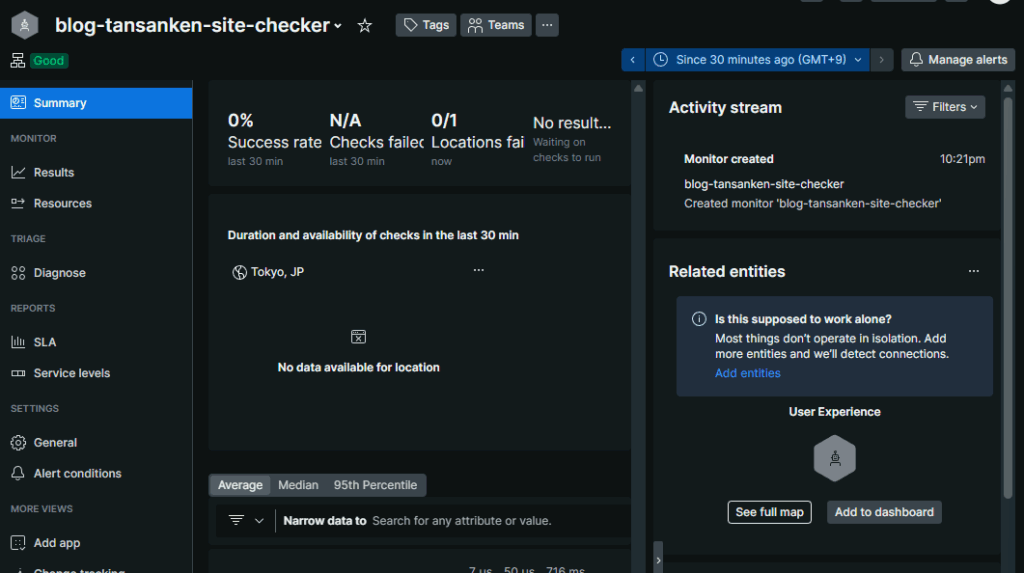This screenshot has height=573, width=1024.
Task: Open the Tokyo, JP chart options ellipsis
Action: click(x=479, y=270)
